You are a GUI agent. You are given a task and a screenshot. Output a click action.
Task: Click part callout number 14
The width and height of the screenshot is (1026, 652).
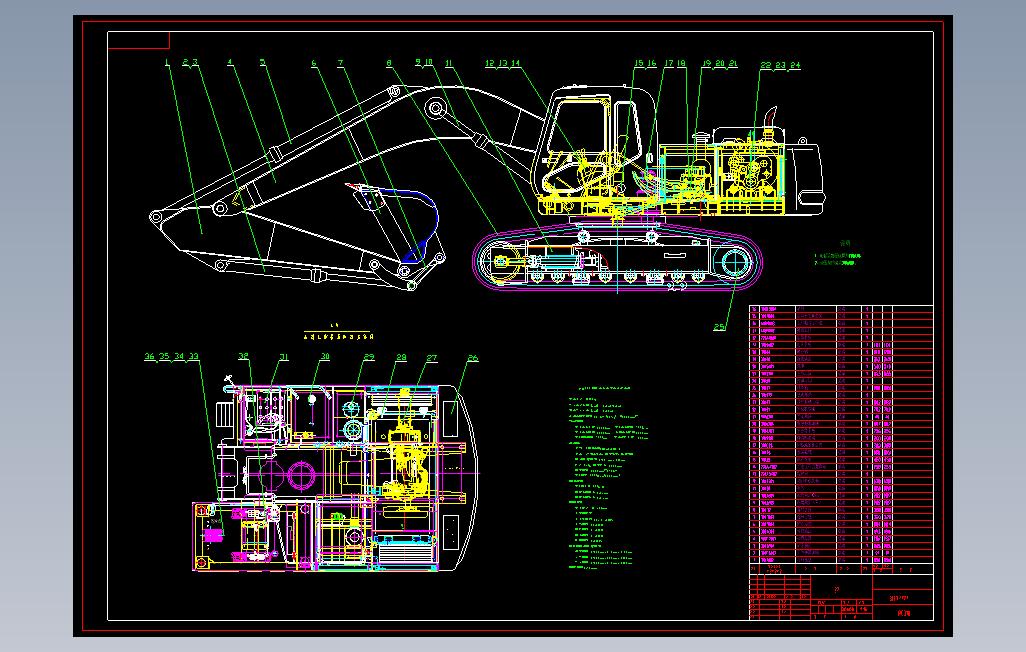pyautogui.click(x=516, y=63)
